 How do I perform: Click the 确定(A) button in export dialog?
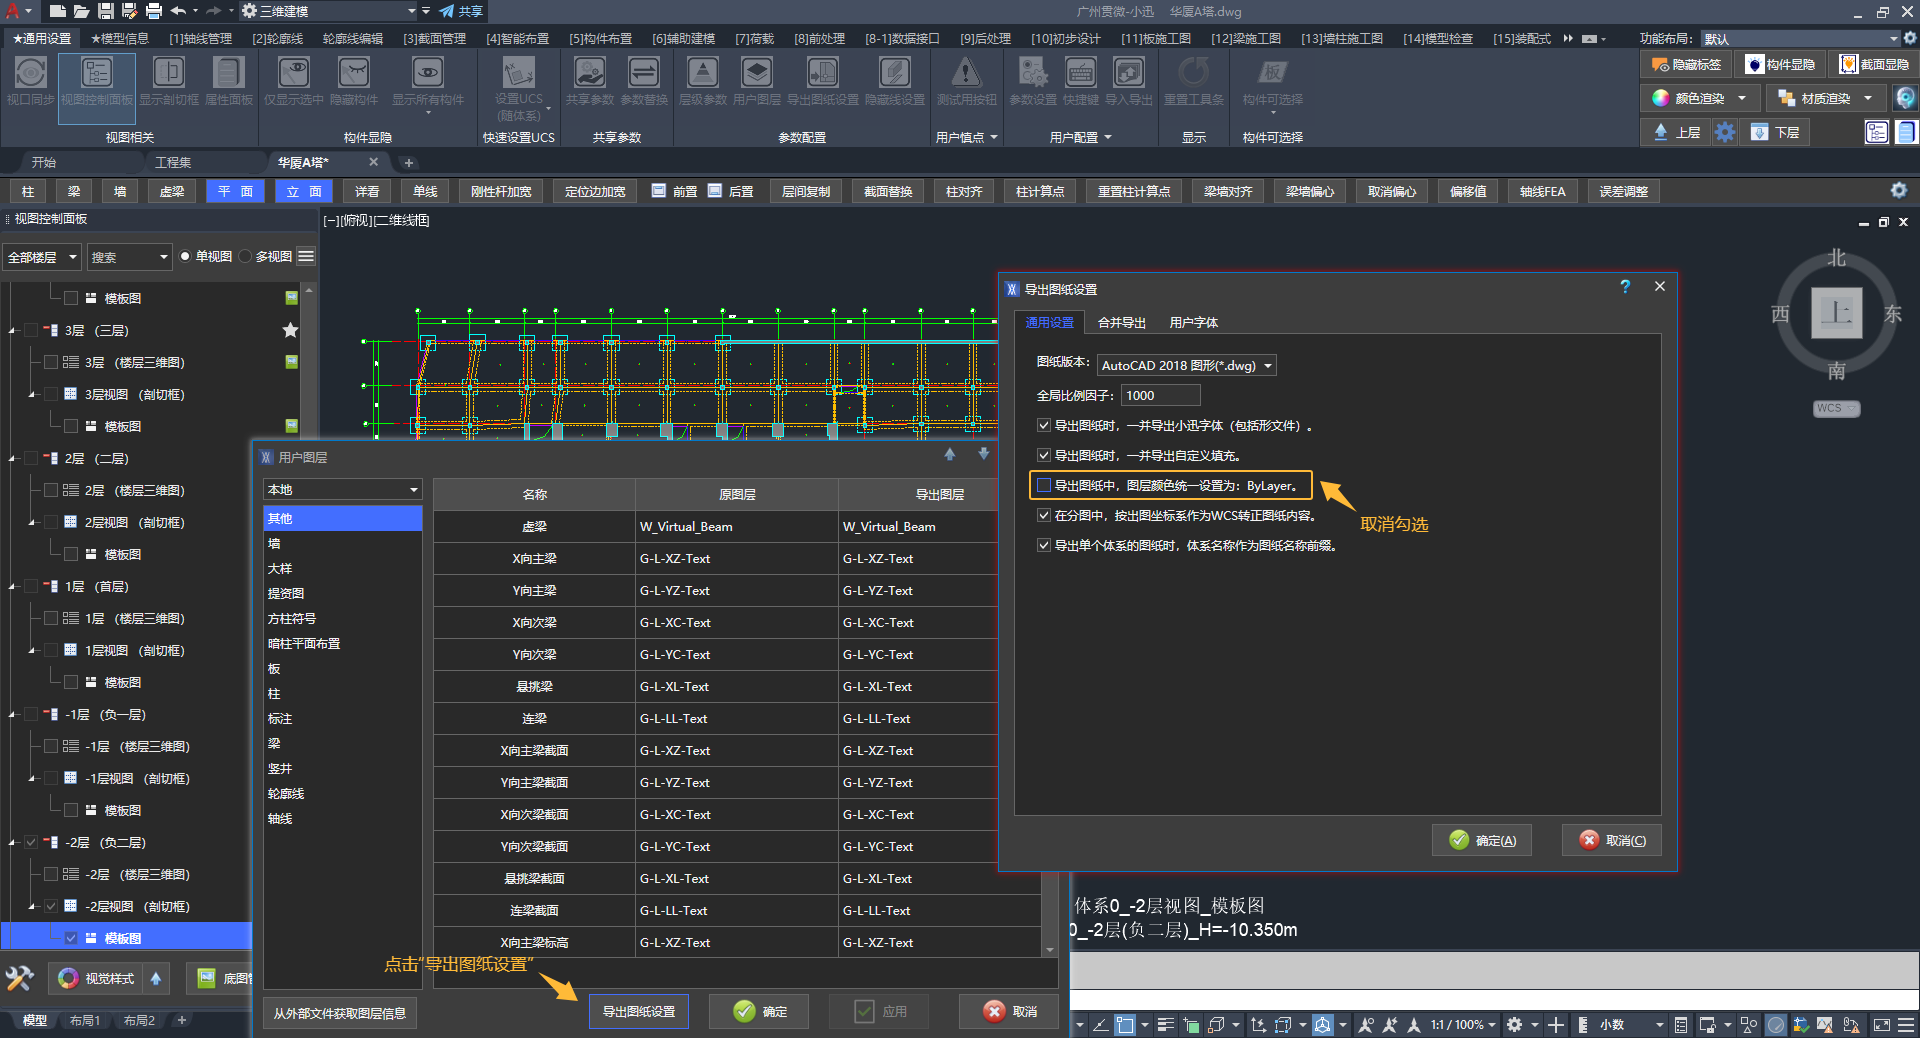(1482, 841)
